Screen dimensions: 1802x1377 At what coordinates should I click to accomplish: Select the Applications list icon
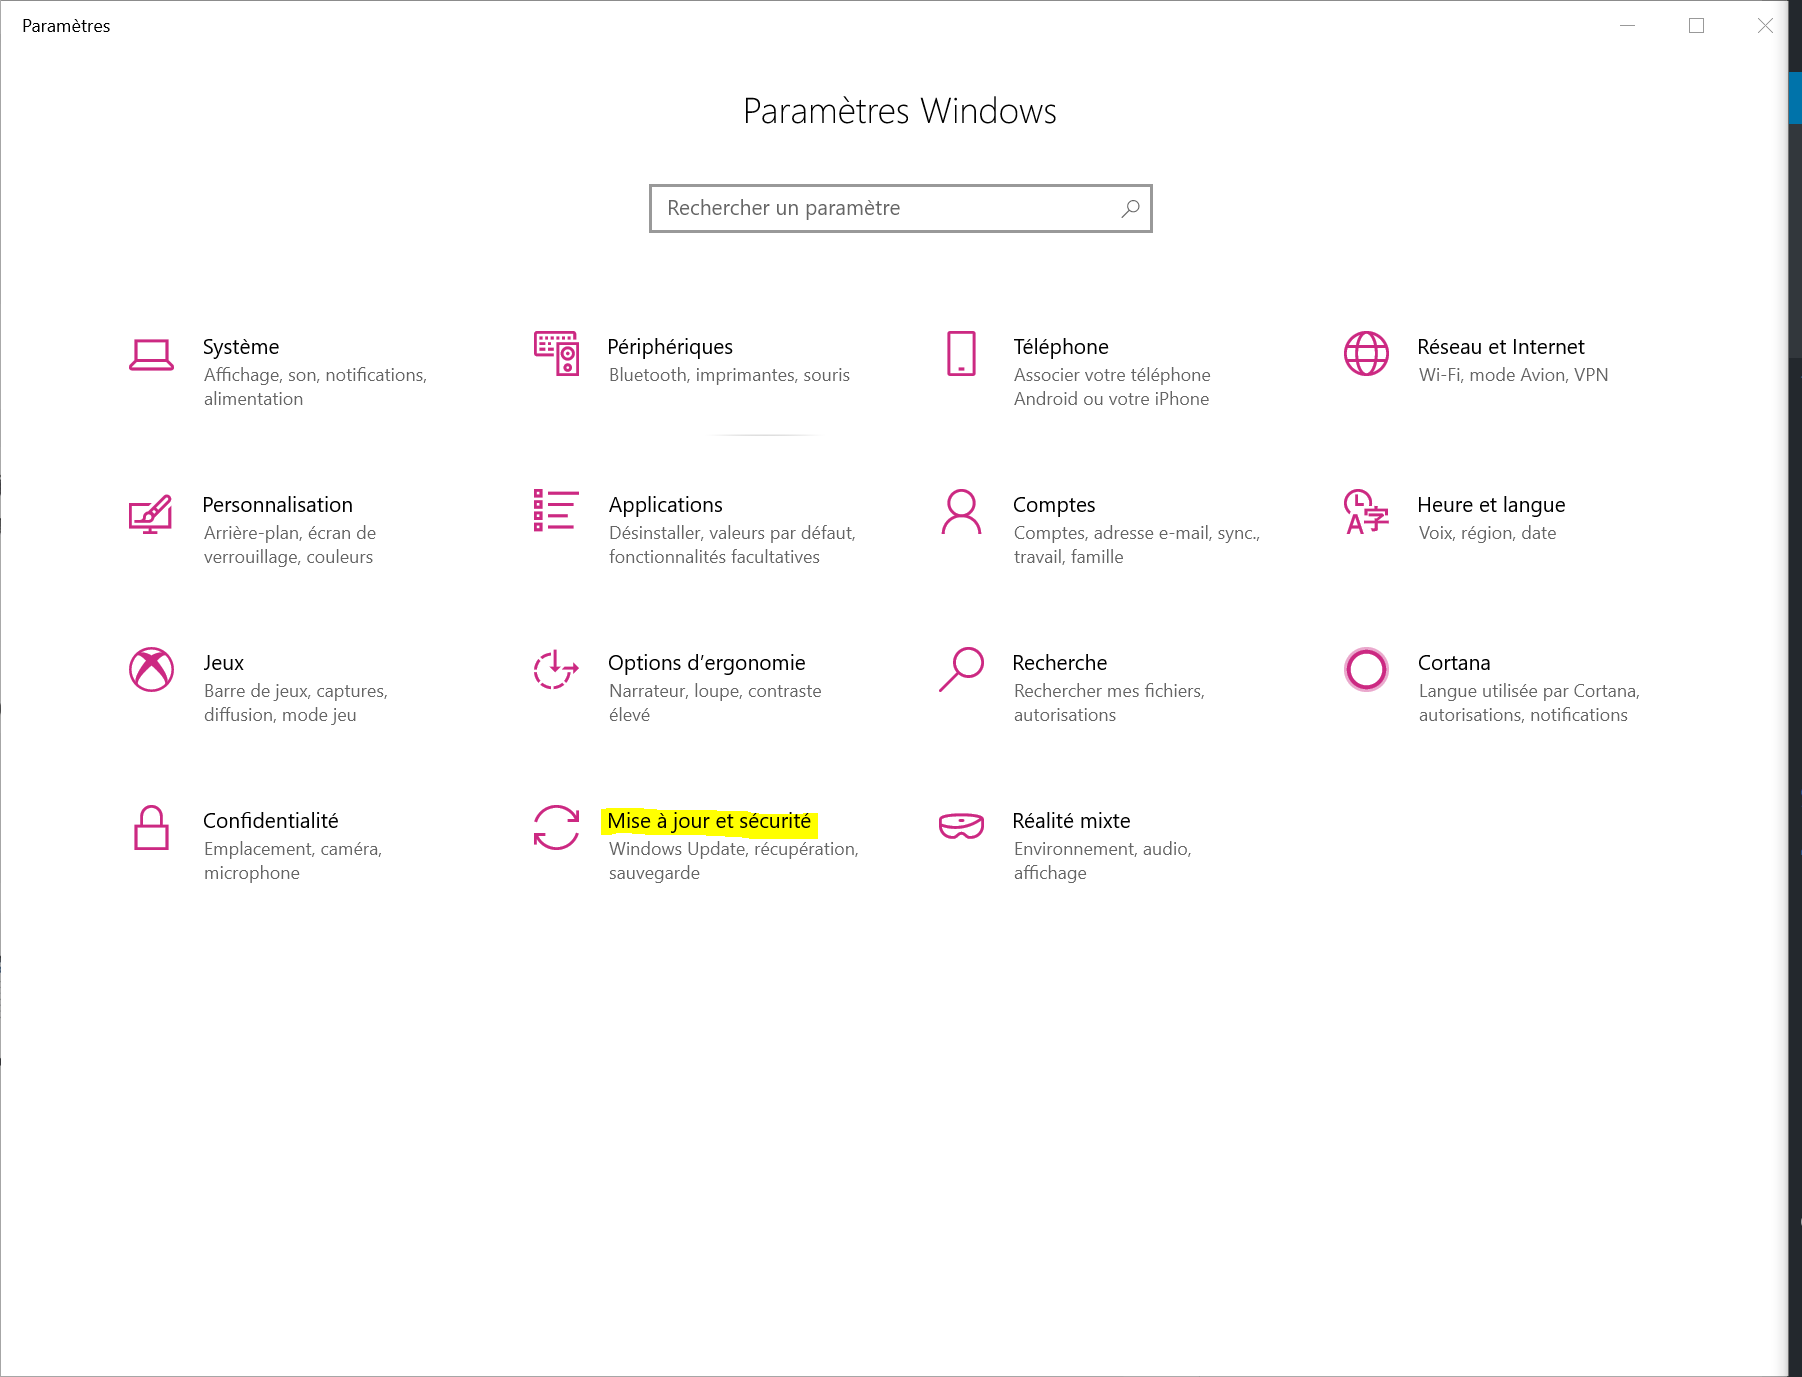pyautogui.click(x=556, y=510)
